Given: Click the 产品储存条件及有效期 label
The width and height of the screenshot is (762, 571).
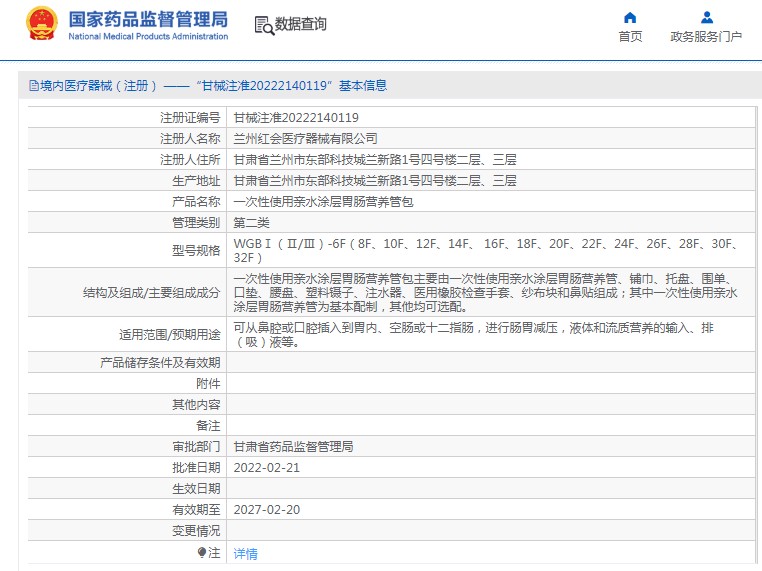Looking at the screenshot, I should (160, 363).
